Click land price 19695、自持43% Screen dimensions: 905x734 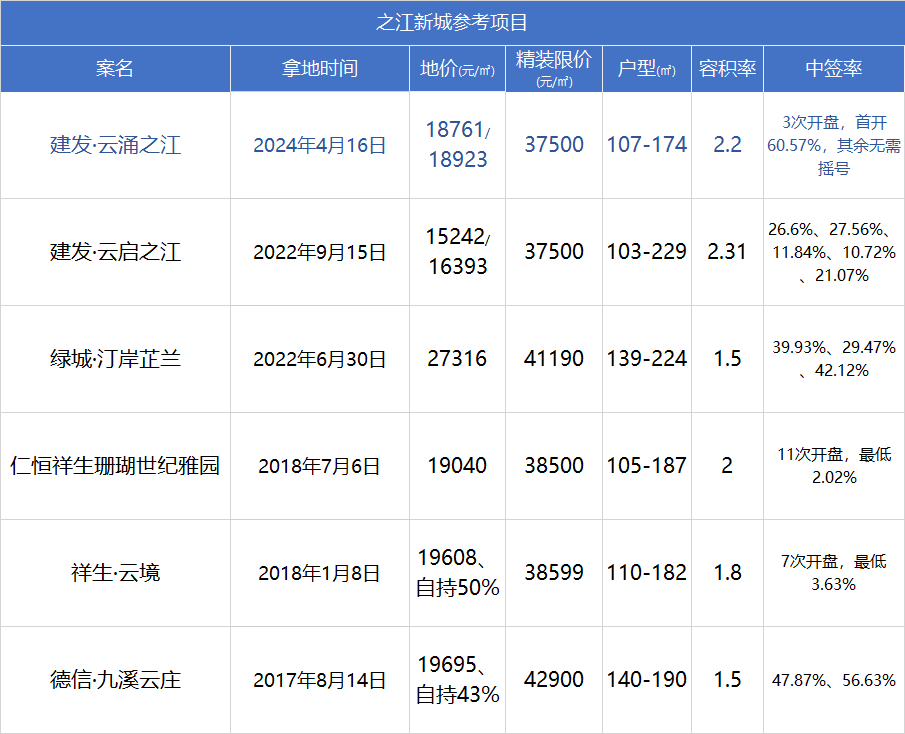[x=458, y=679]
